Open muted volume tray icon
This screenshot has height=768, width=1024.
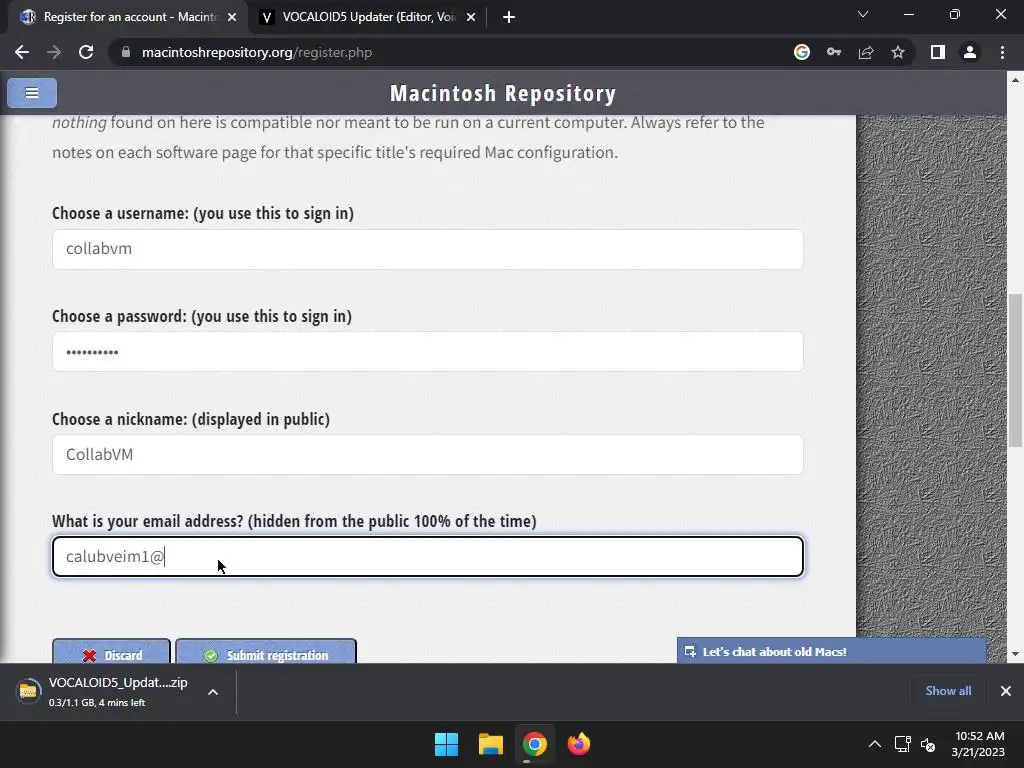[x=928, y=744]
